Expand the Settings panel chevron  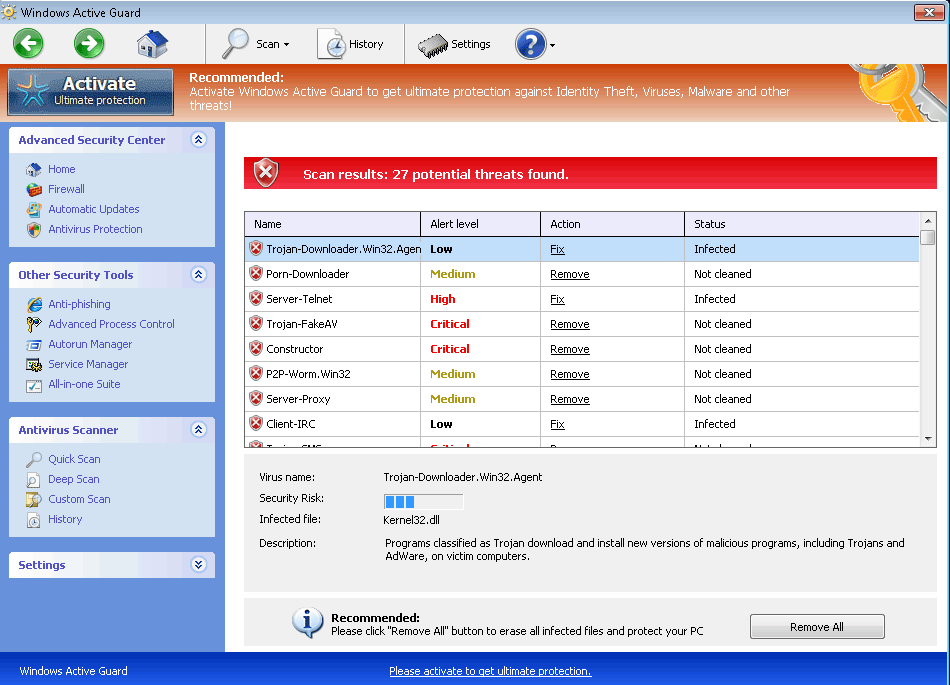point(198,564)
